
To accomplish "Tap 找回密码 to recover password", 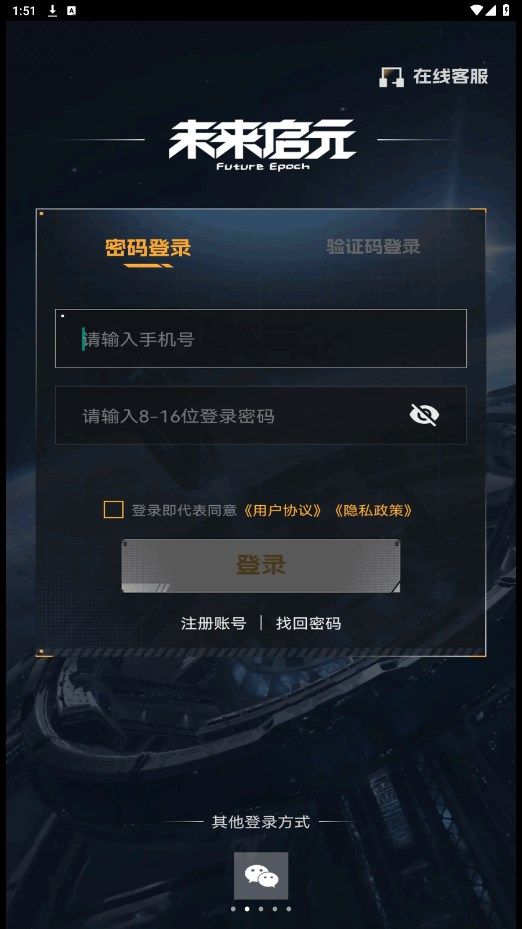I will tap(308, 623).
